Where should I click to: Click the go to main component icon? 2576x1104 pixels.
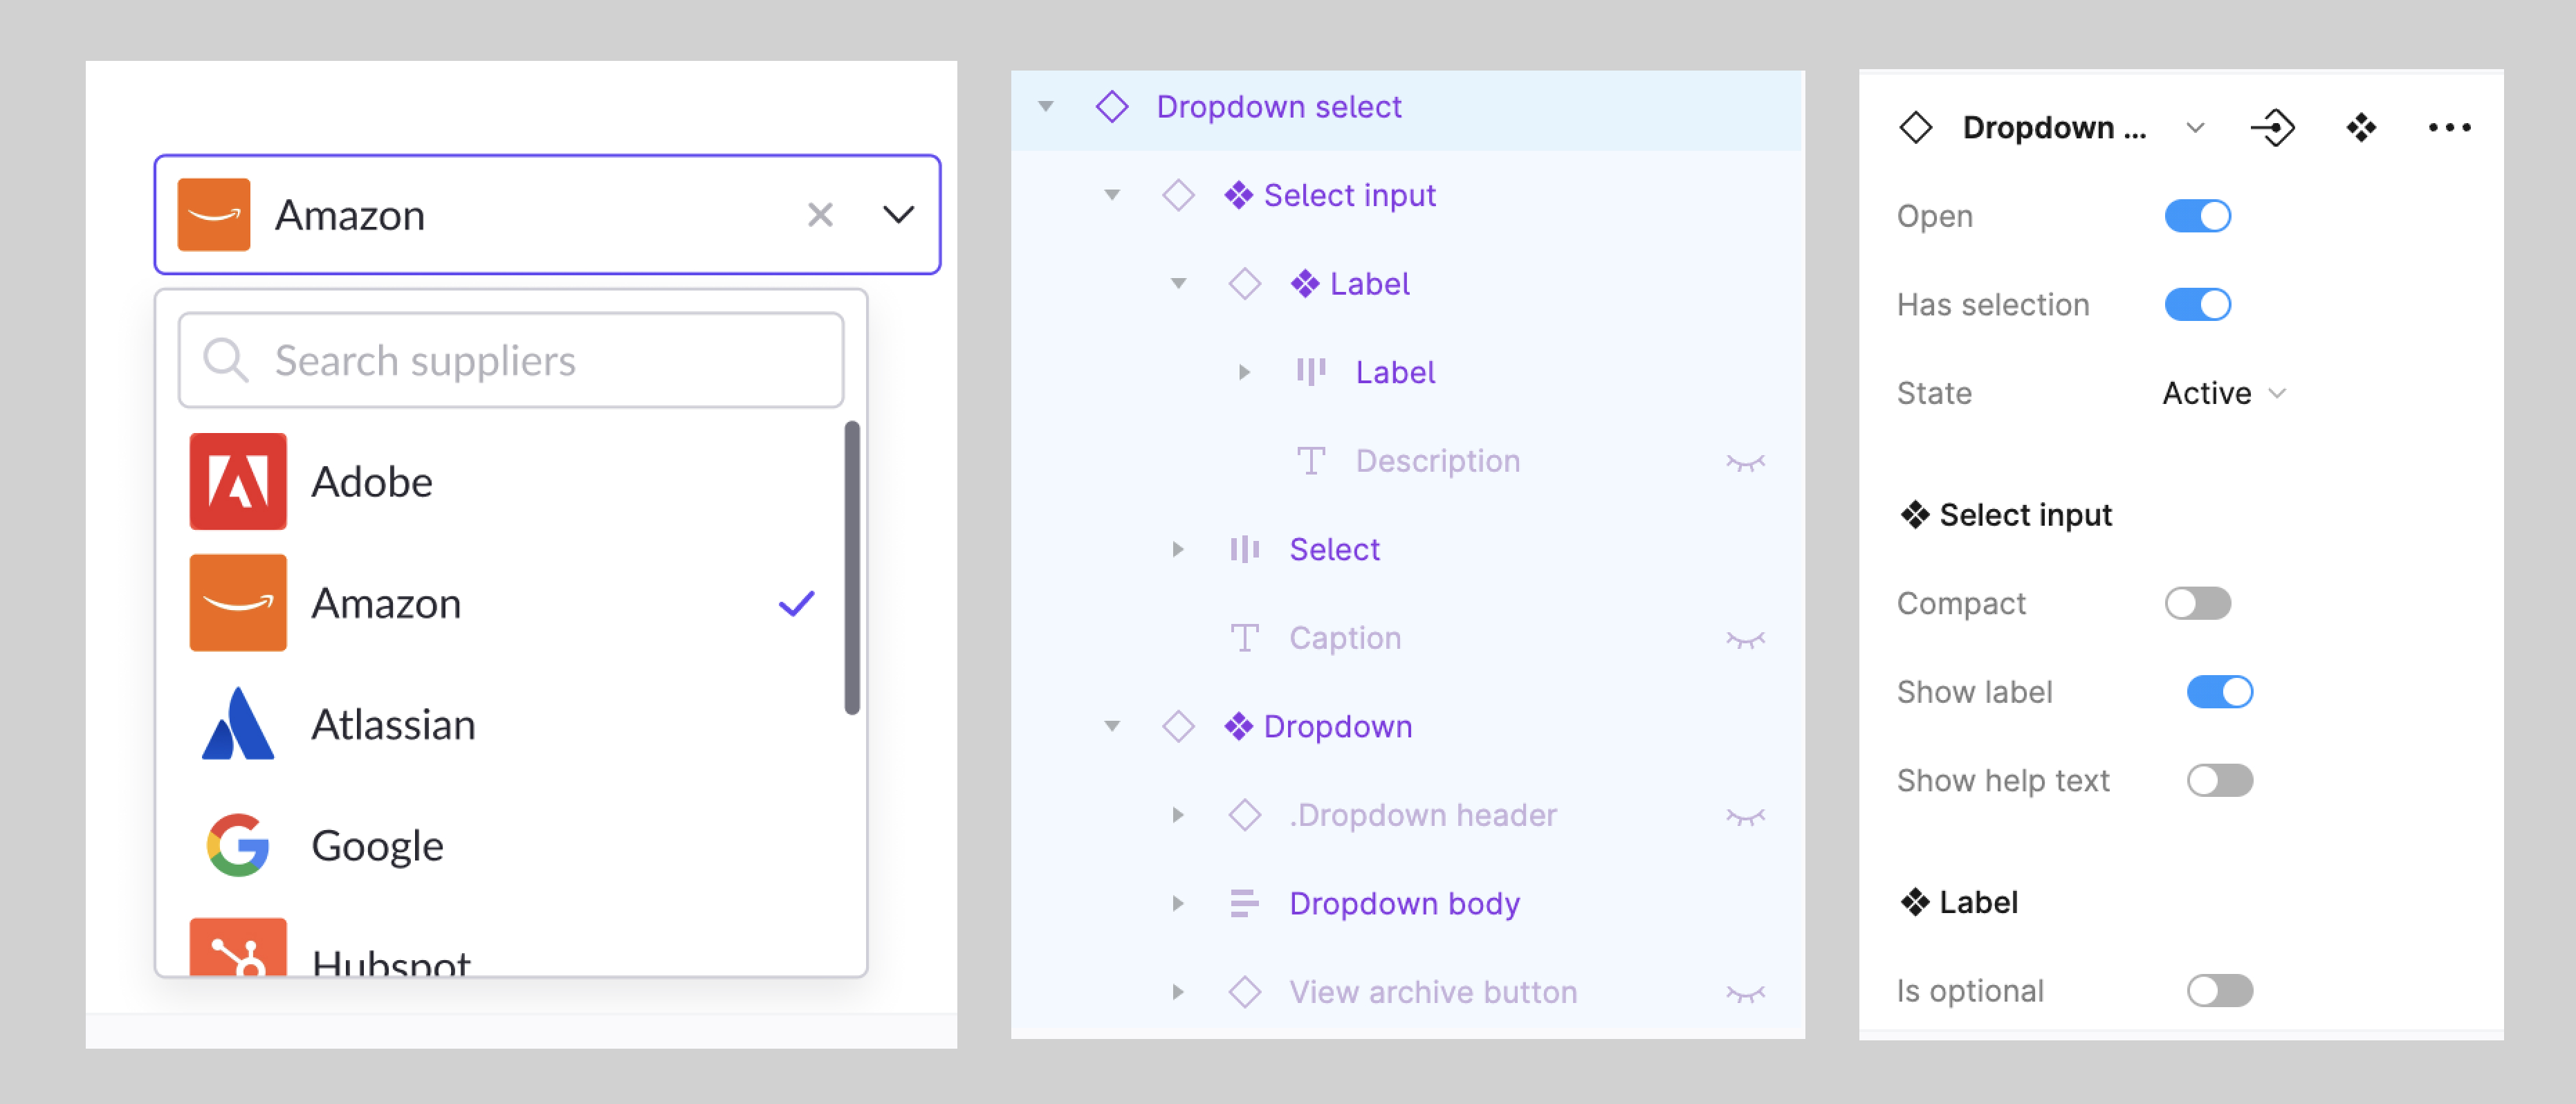point(2272,128)
